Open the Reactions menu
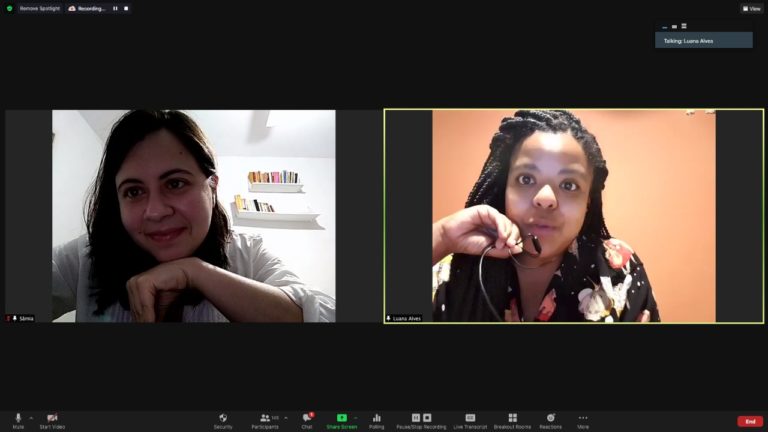 [551, 420]
